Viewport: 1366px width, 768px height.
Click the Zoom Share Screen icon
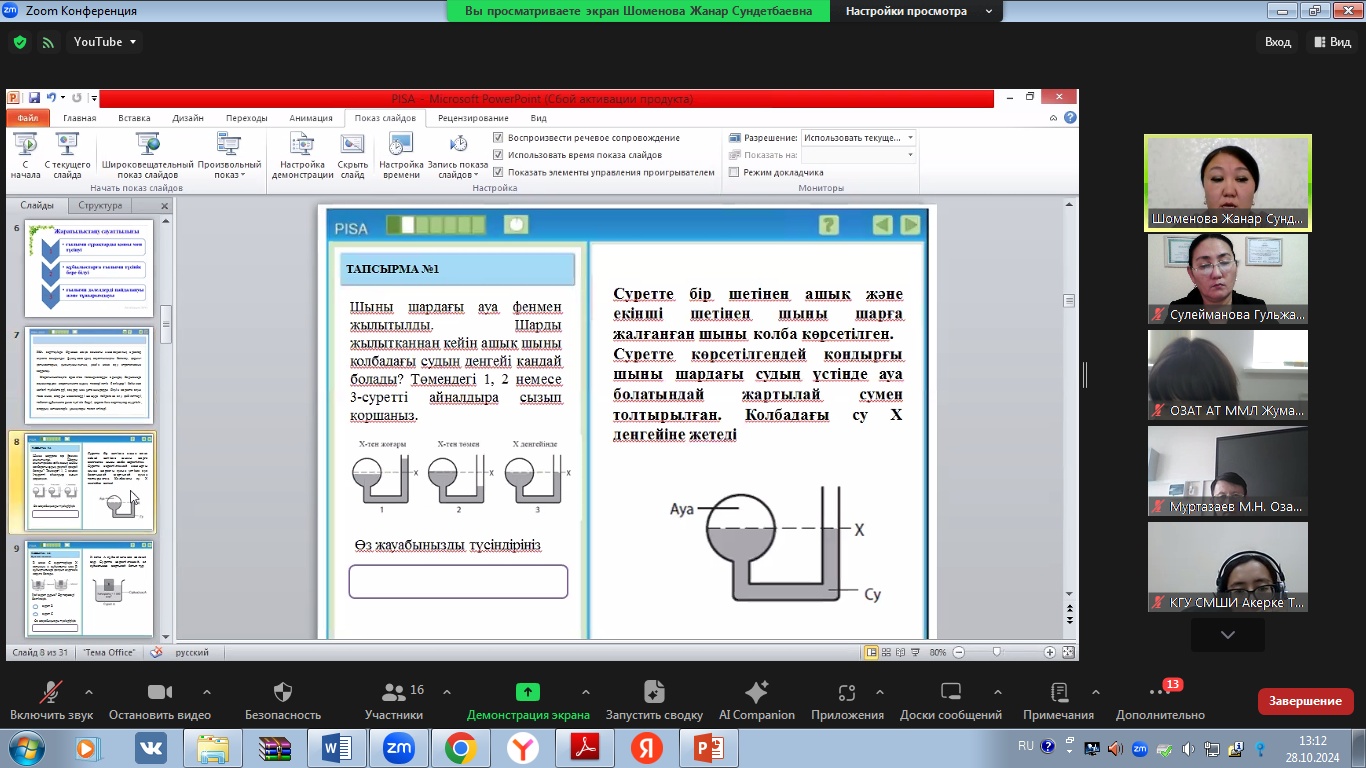pyautogui.click(x=527, y=692)
